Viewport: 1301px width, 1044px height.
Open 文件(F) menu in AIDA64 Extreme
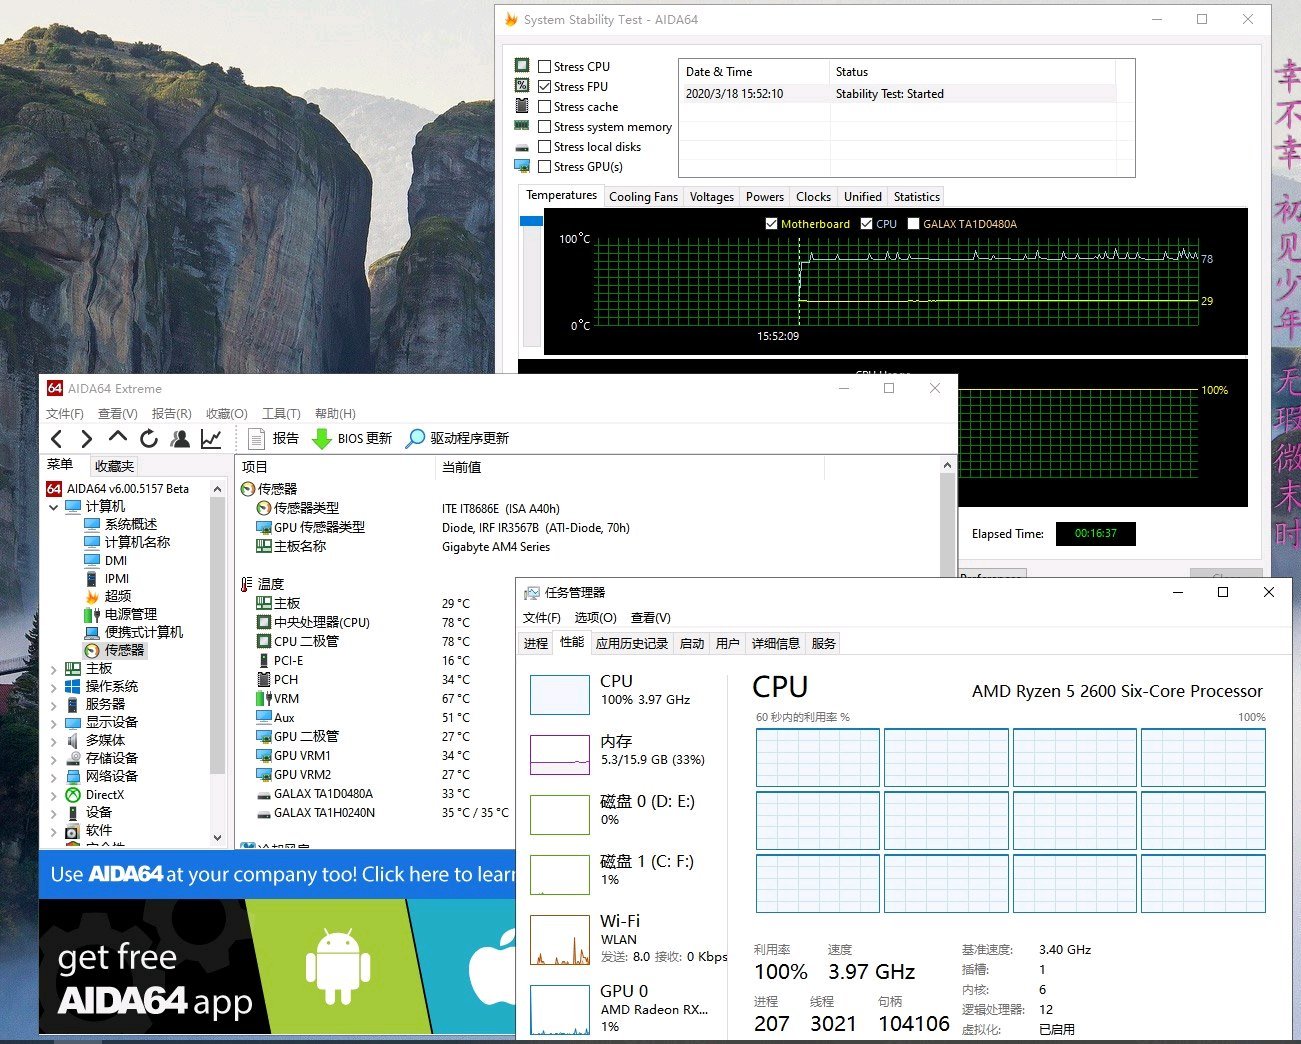(65, 414)
